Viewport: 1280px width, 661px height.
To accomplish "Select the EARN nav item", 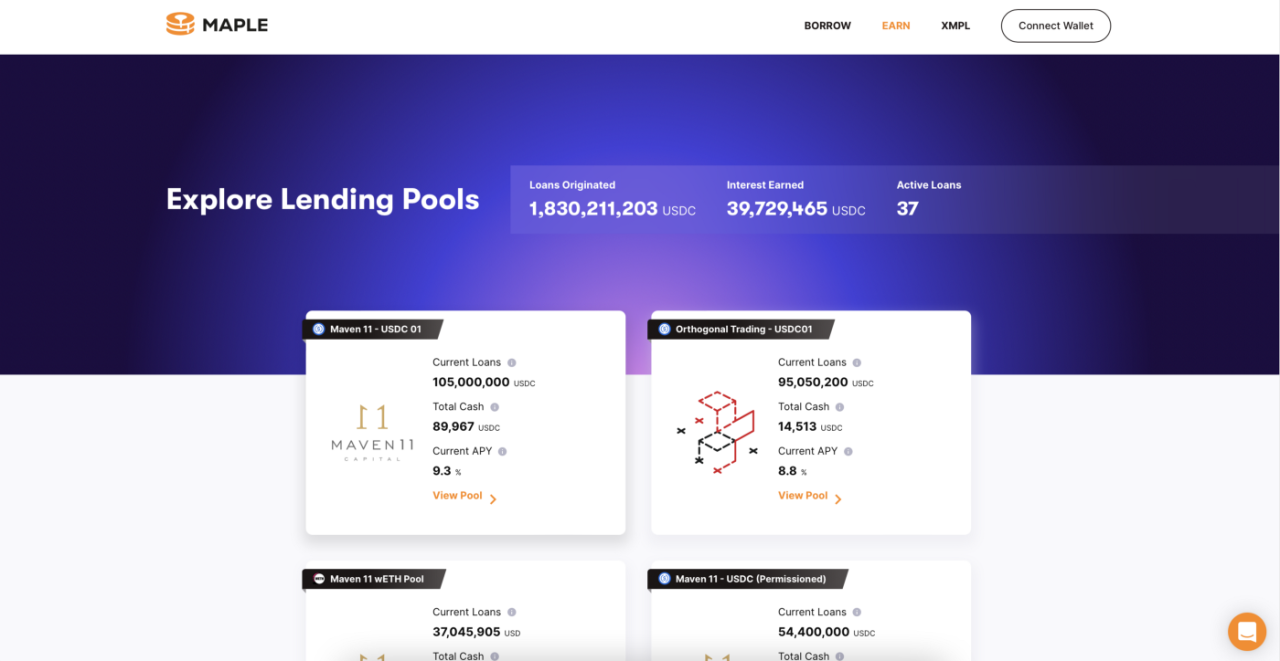I will (x=896, y=26).
